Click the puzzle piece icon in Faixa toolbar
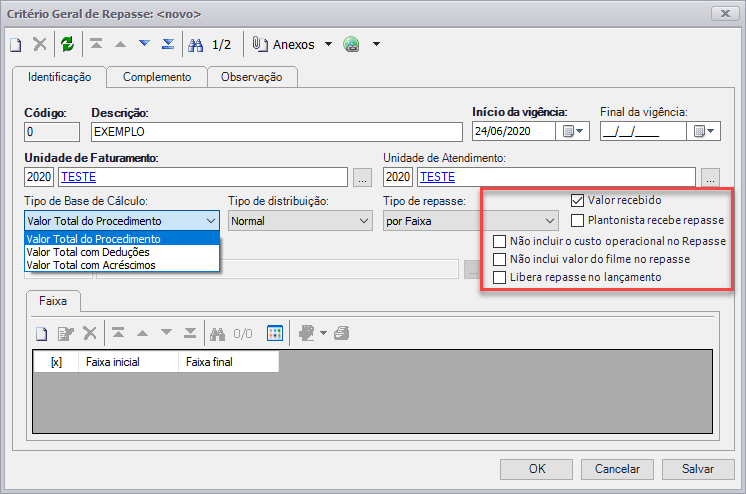 point(307,333)
